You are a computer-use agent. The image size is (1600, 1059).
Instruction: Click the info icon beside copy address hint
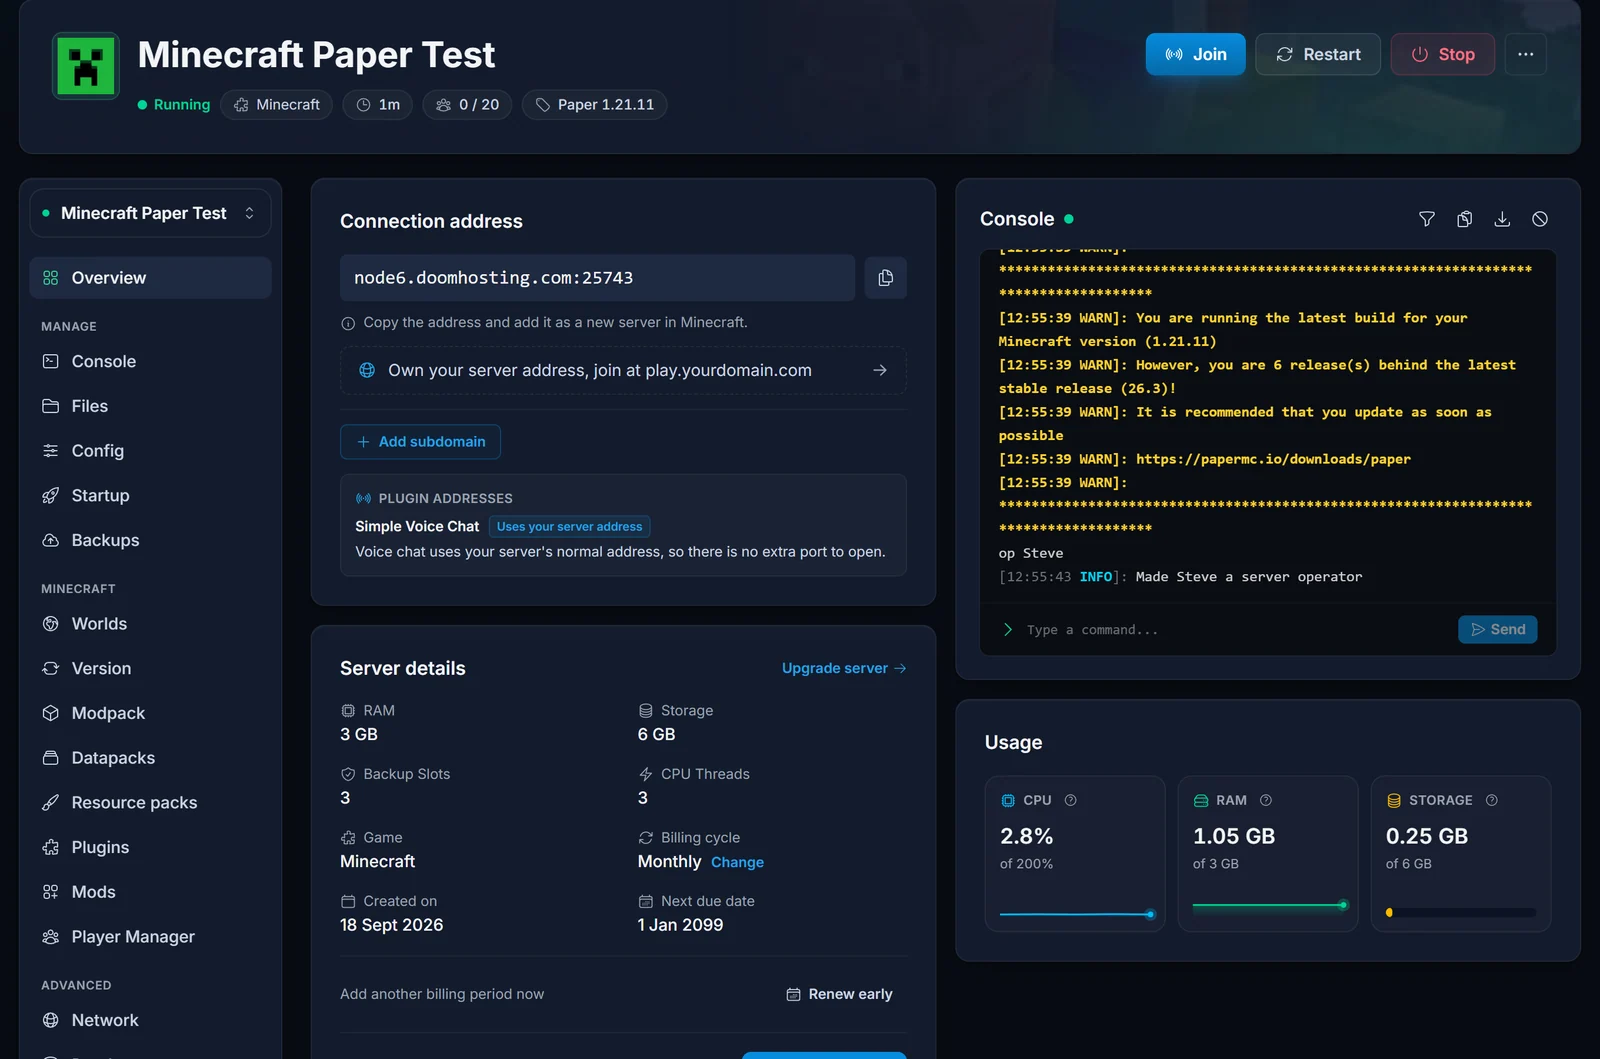(x=348, y=323)
